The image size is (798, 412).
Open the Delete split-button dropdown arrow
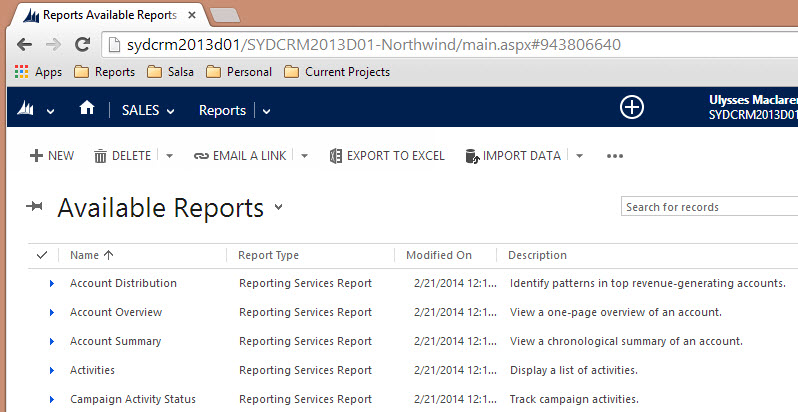169,156
